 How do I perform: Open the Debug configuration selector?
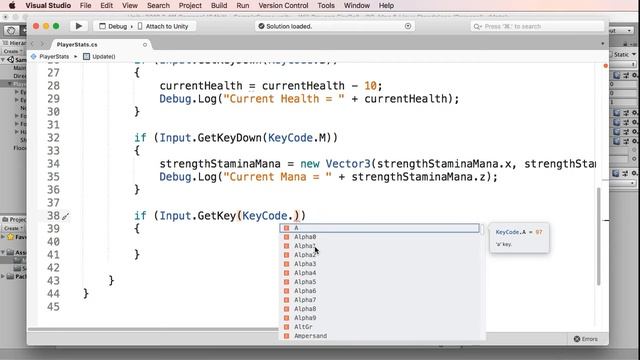(x=114, y=26)
